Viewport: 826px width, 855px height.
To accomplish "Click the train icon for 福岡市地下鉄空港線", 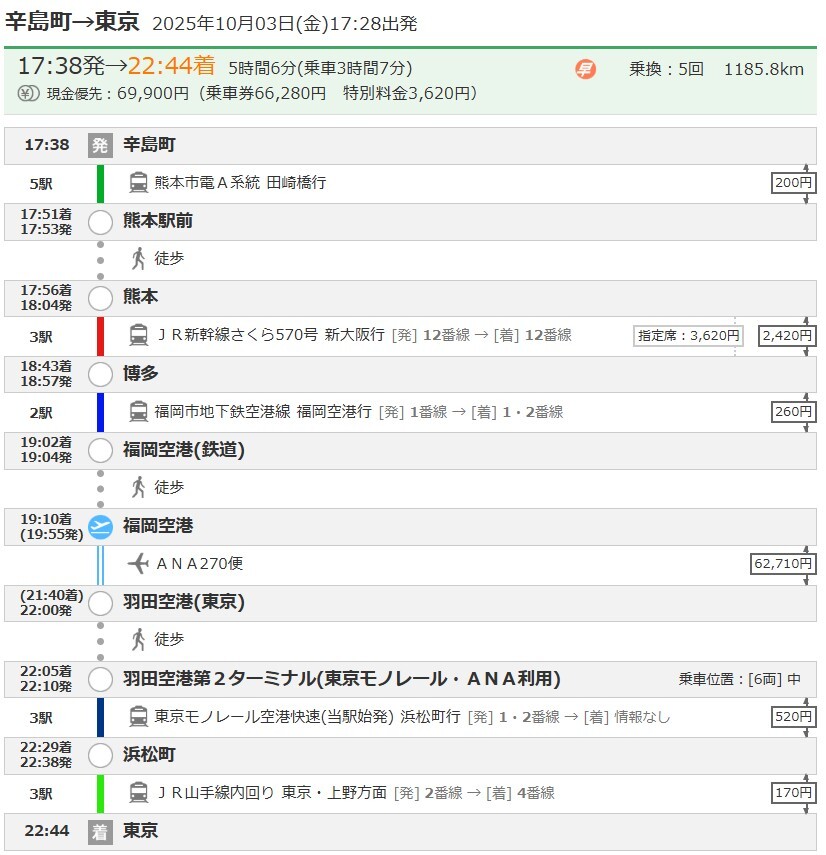I will click(138, 412).
